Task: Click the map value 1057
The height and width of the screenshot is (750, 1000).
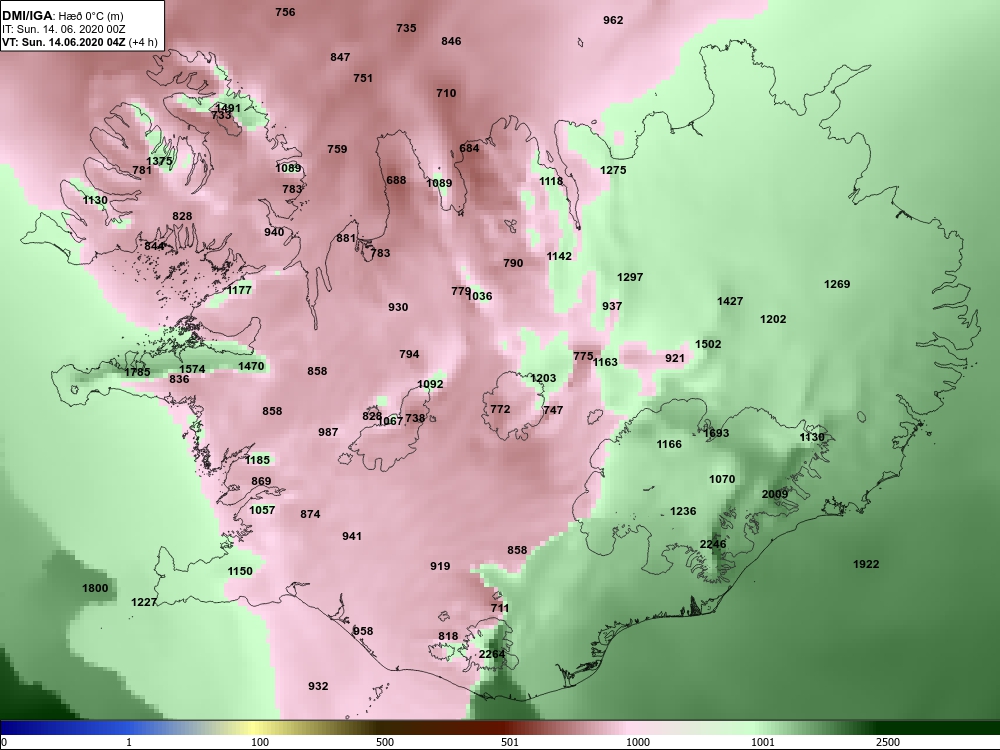Action: tap(262, 510)
